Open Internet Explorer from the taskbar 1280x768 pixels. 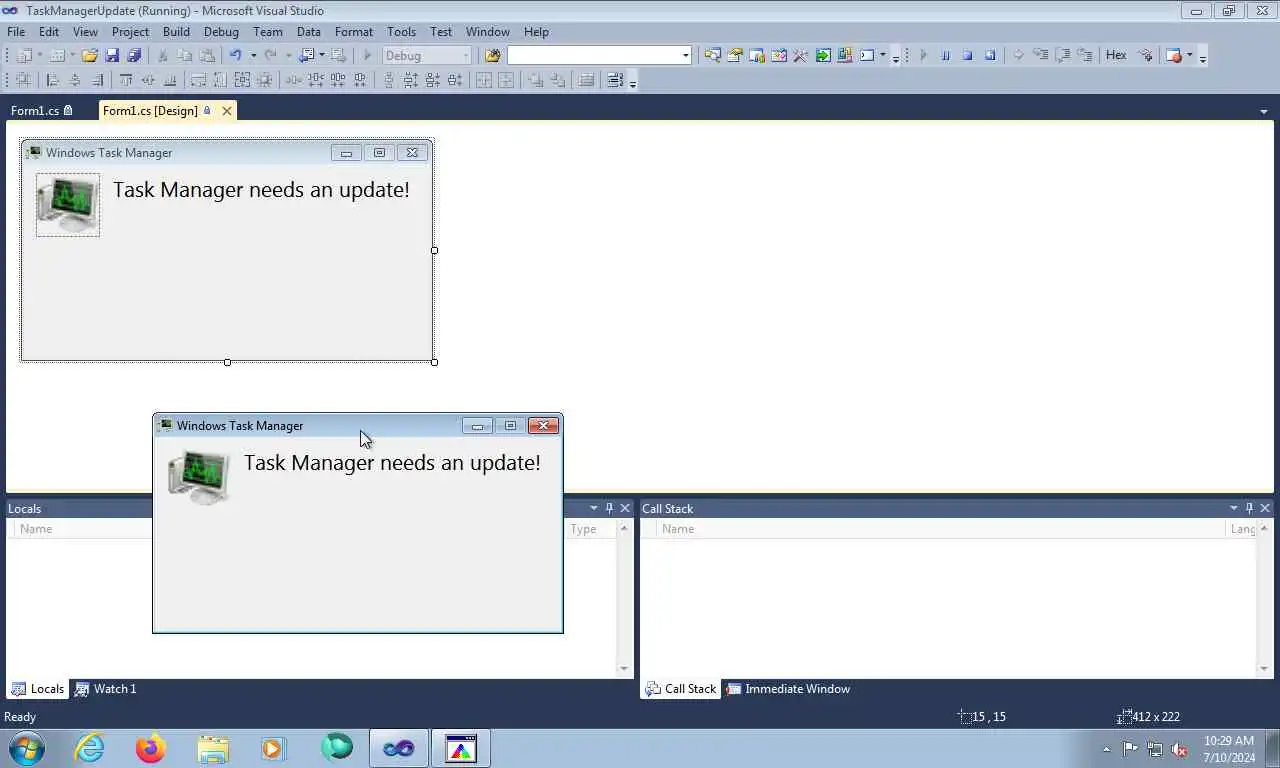point(90,748)
